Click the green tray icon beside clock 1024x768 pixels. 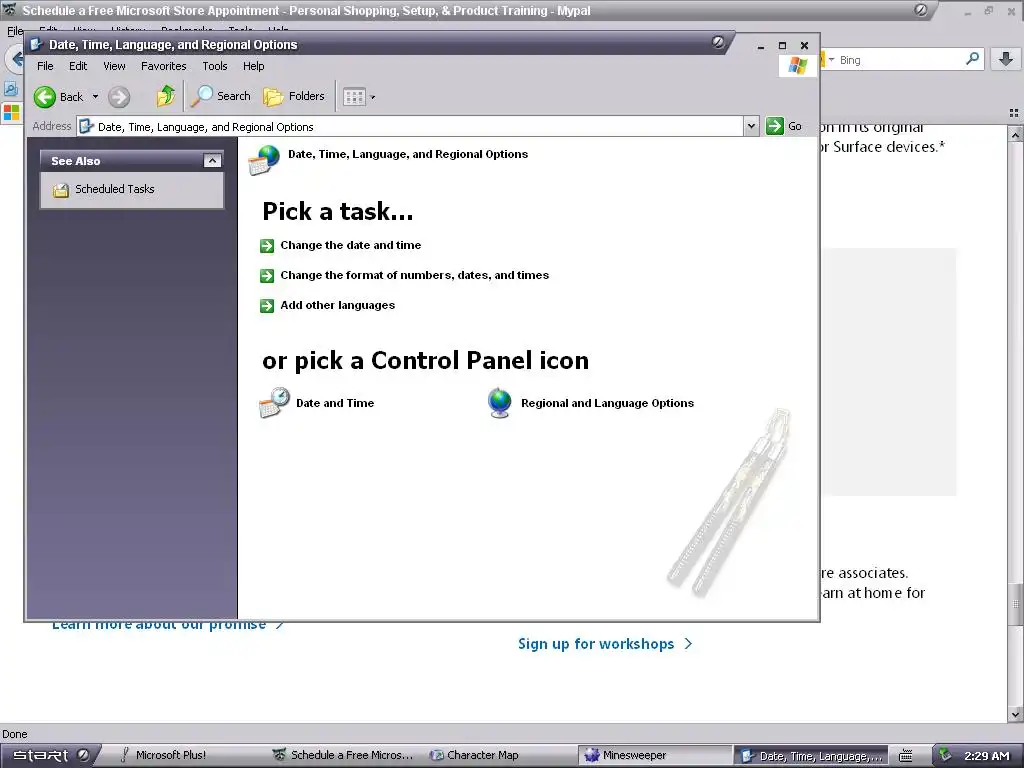944,755
